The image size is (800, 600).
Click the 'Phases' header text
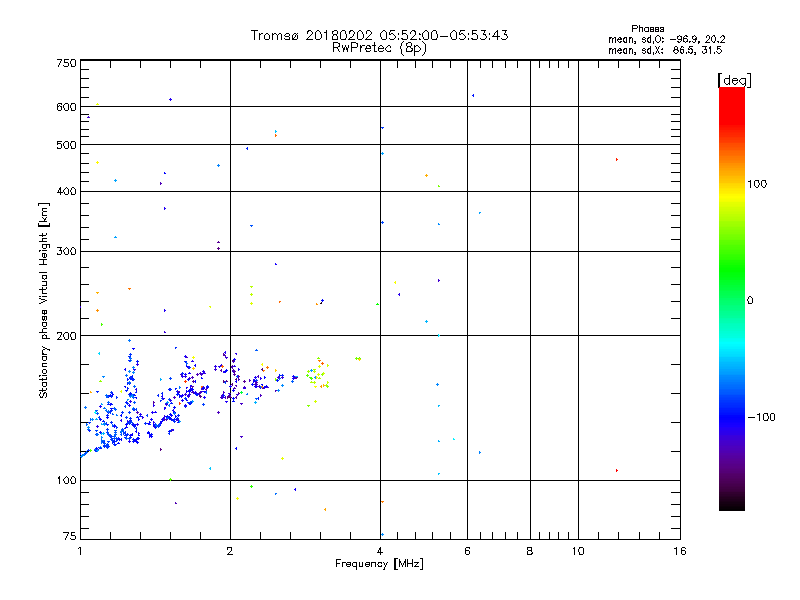point(647,29)
